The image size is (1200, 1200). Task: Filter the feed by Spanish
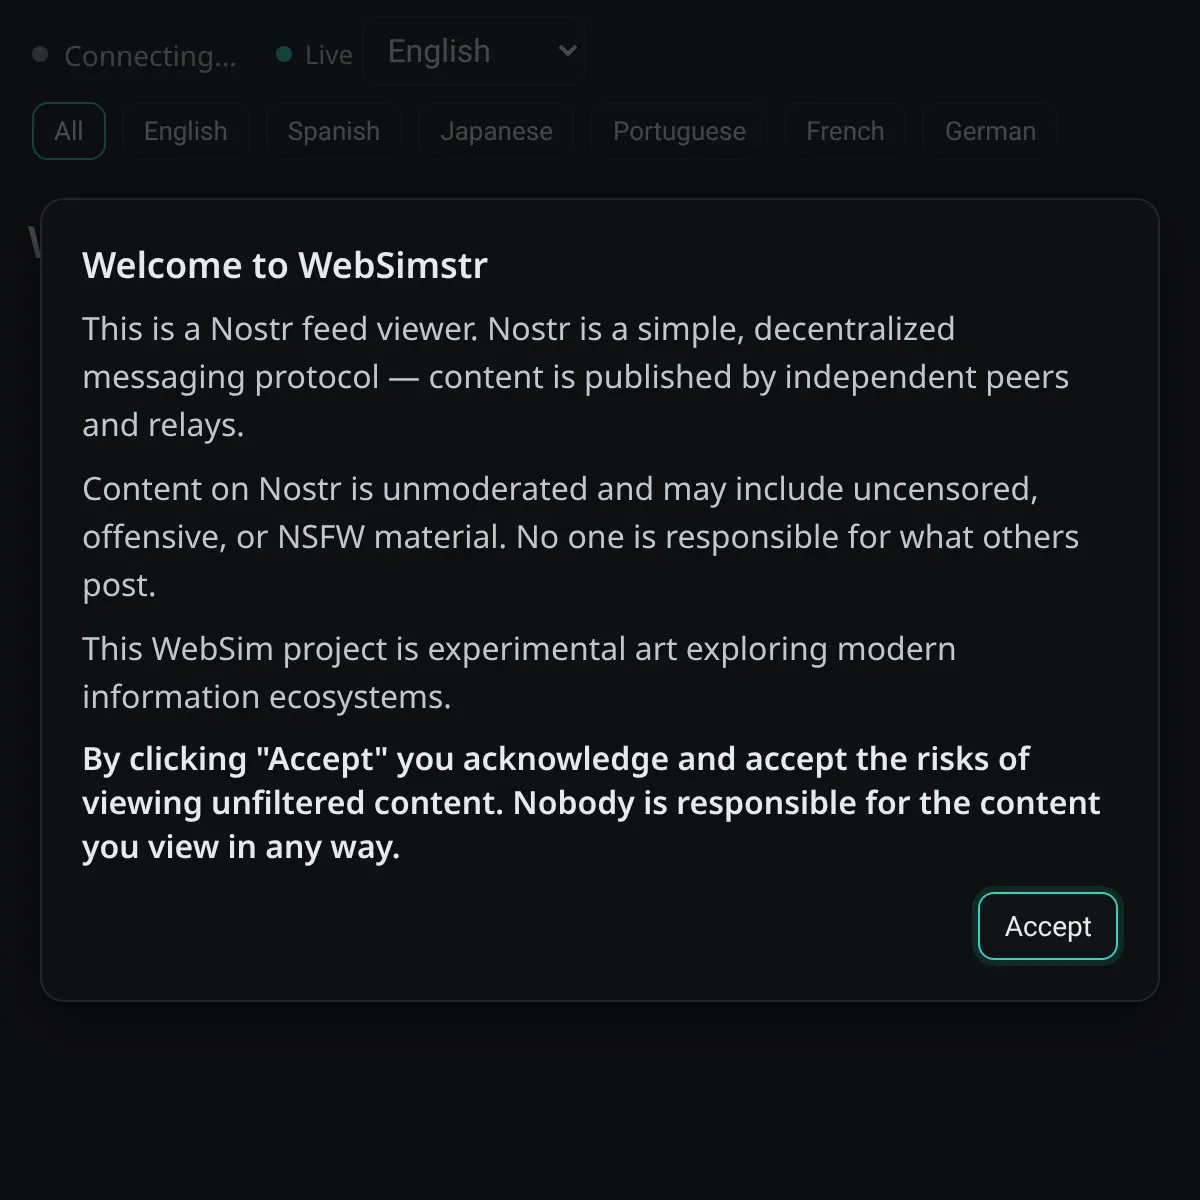pyautogui.click(x=333, y=131)
